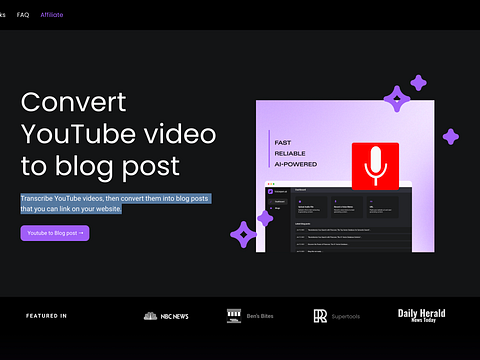Click the Ben's Bites storefront logo

pyautogui.click(x=234, y=316)
